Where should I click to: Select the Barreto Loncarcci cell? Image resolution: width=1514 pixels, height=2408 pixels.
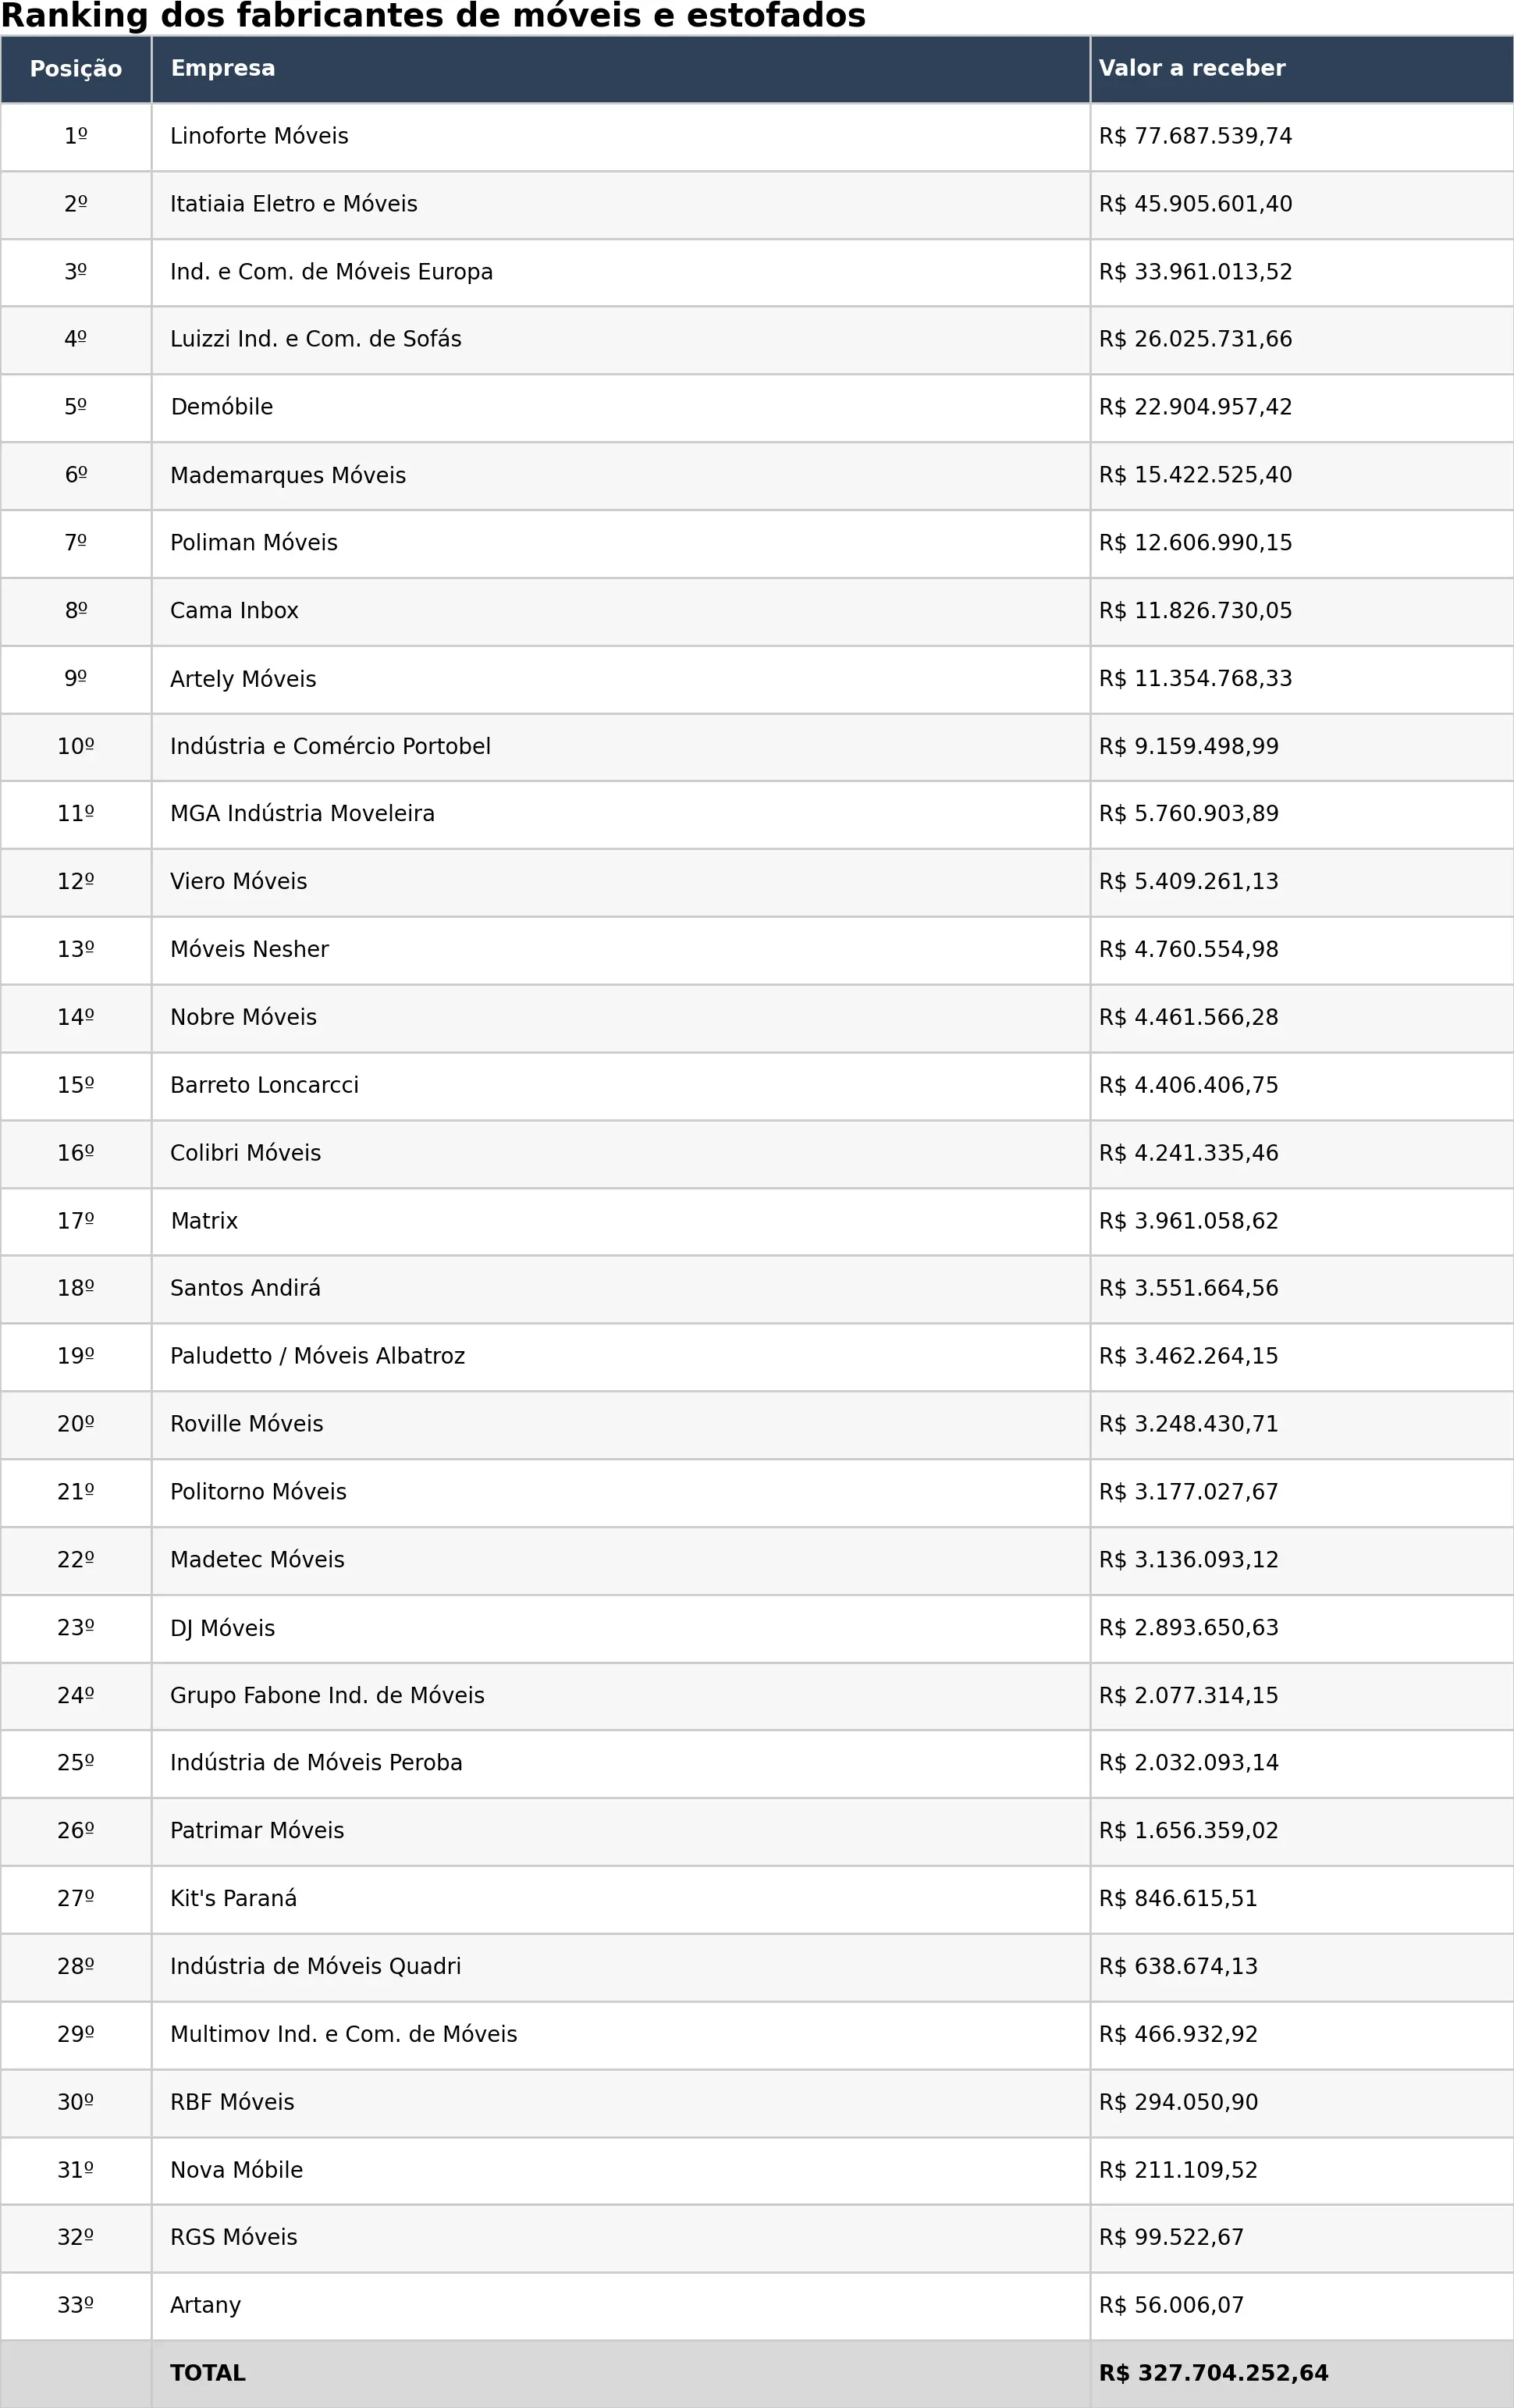[x=621, y=1086]
